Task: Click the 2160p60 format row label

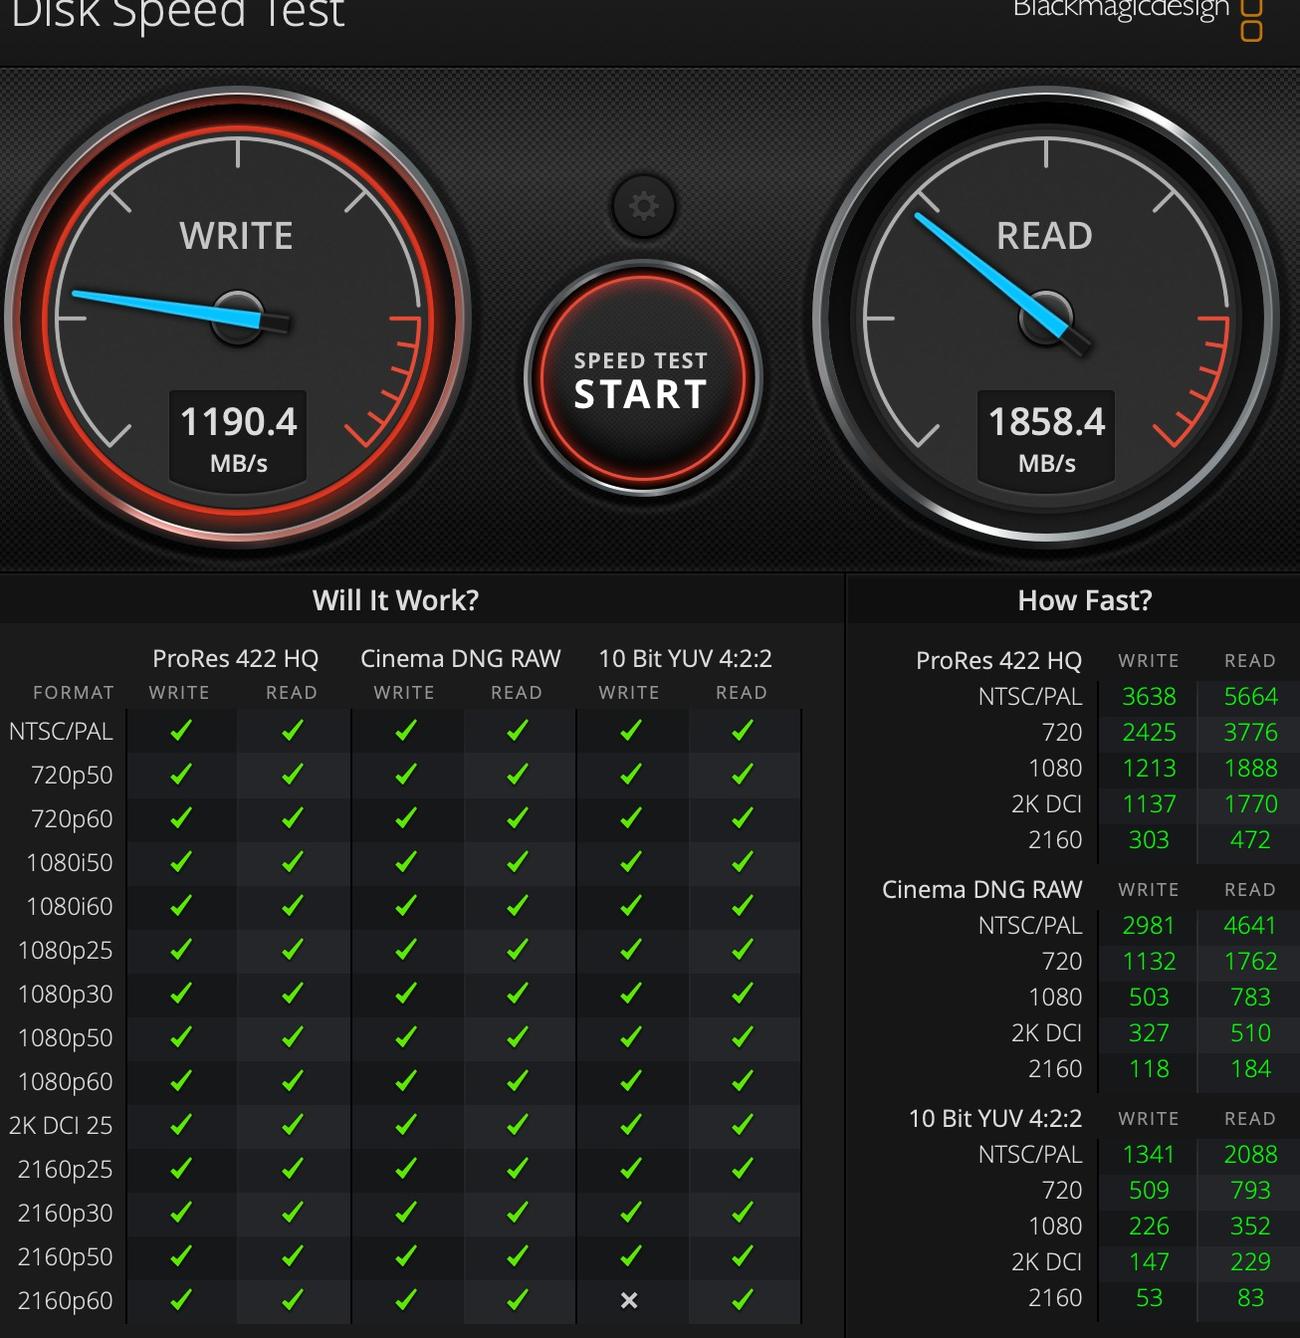Action: click(x=65, y=1300)
